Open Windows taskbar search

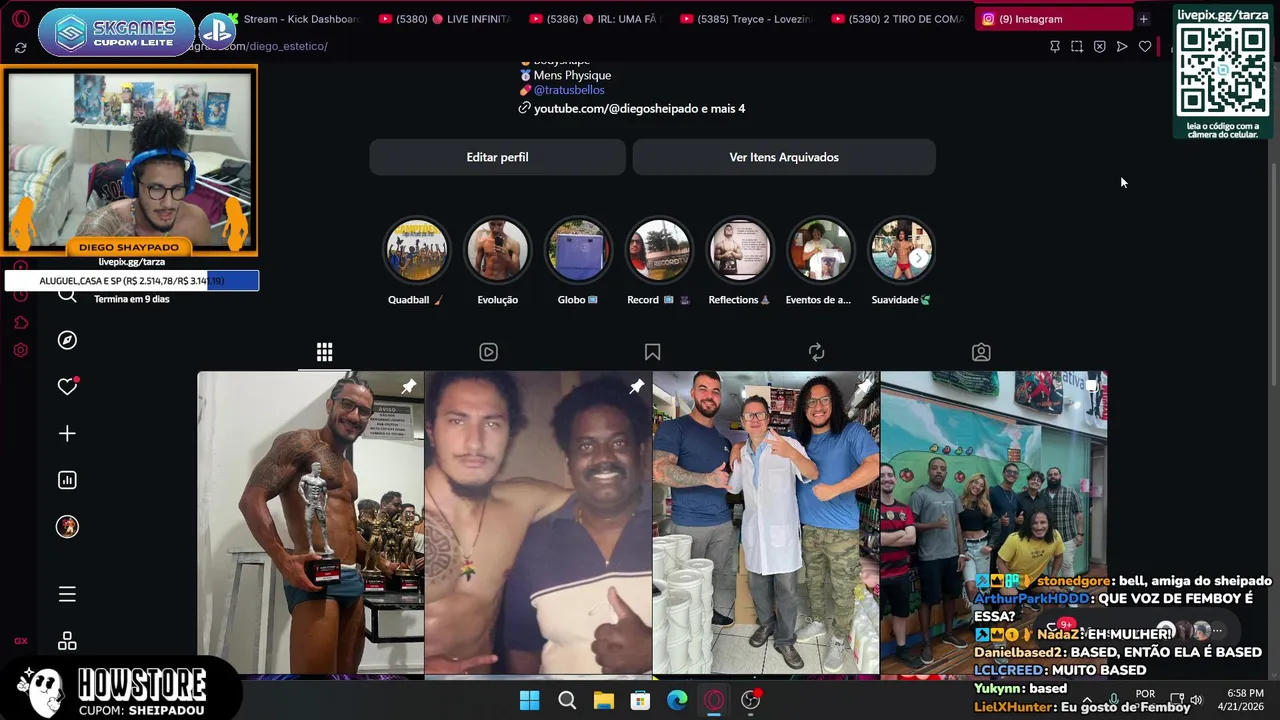click(x=567, y=700)
